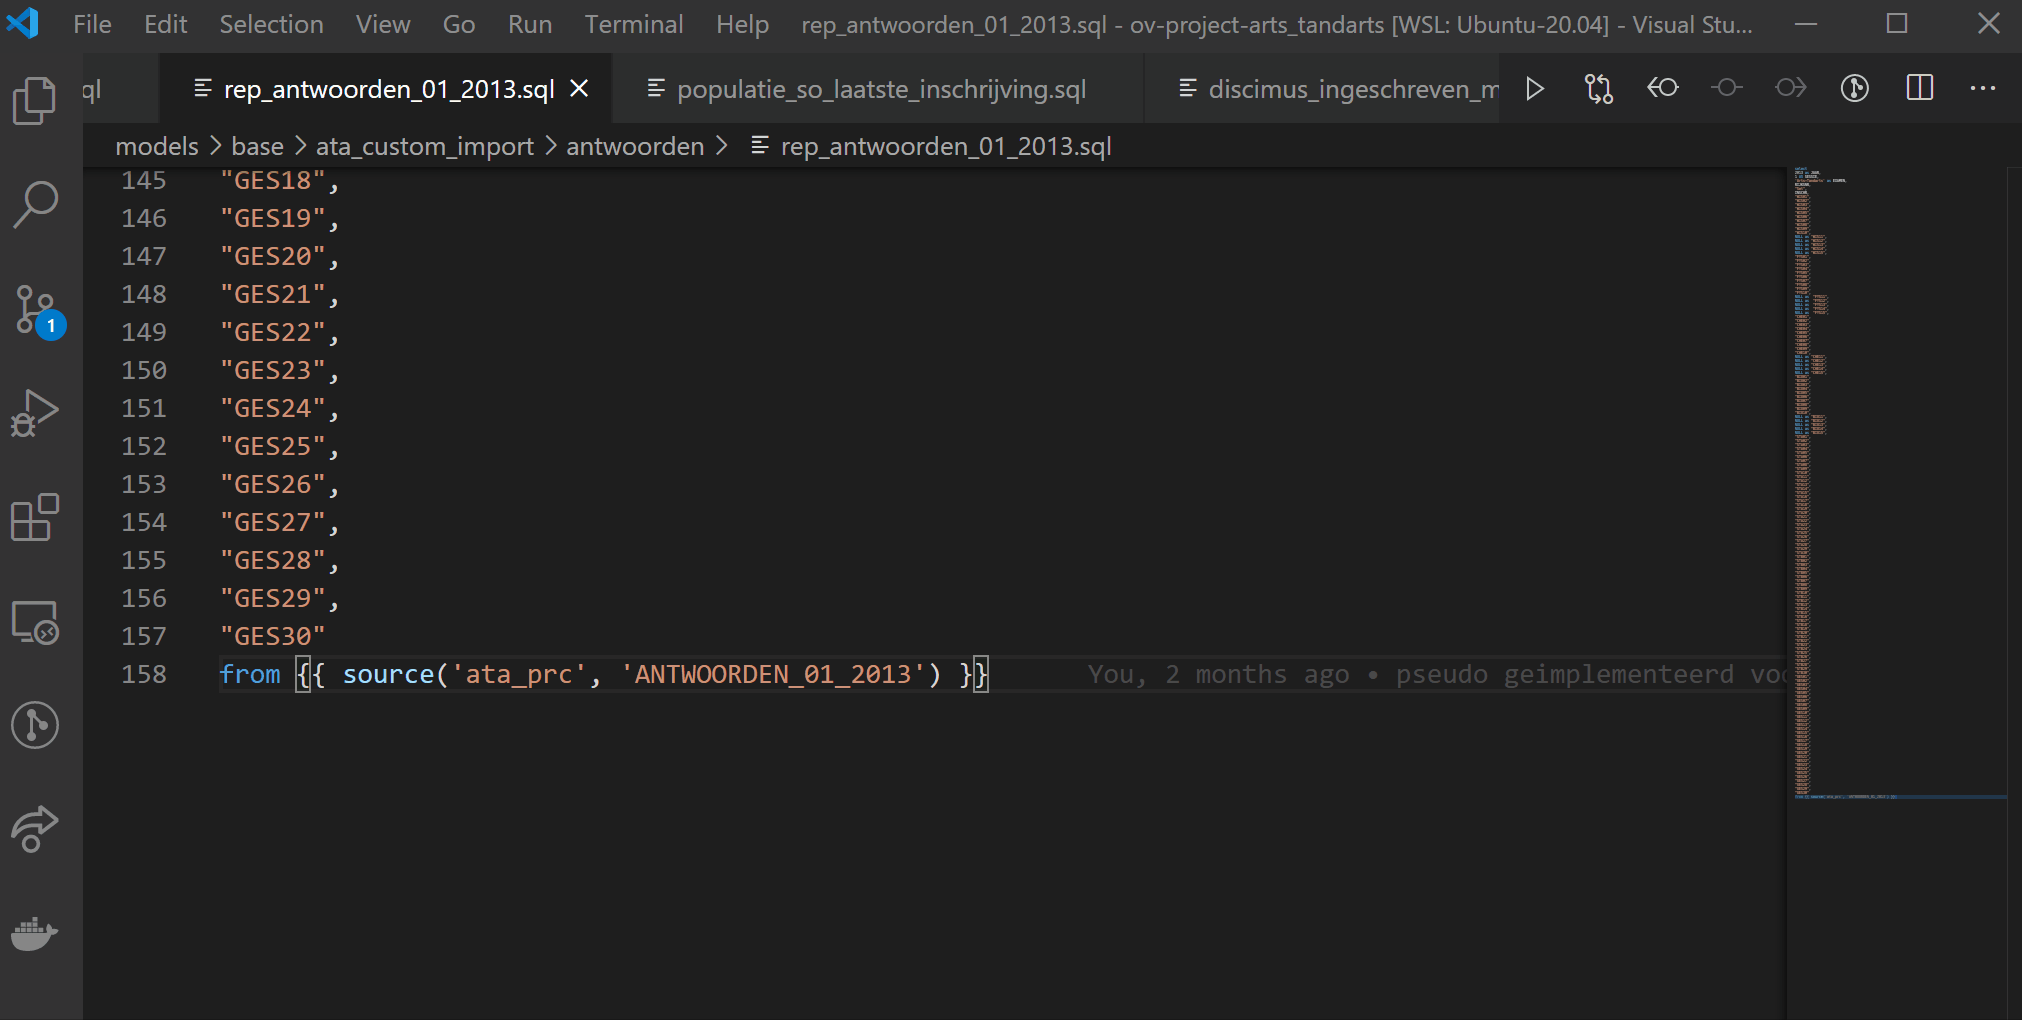Screen dimensions: 2022x1020
Task: Run the current SQL file
Action: tap(1533, 89)
